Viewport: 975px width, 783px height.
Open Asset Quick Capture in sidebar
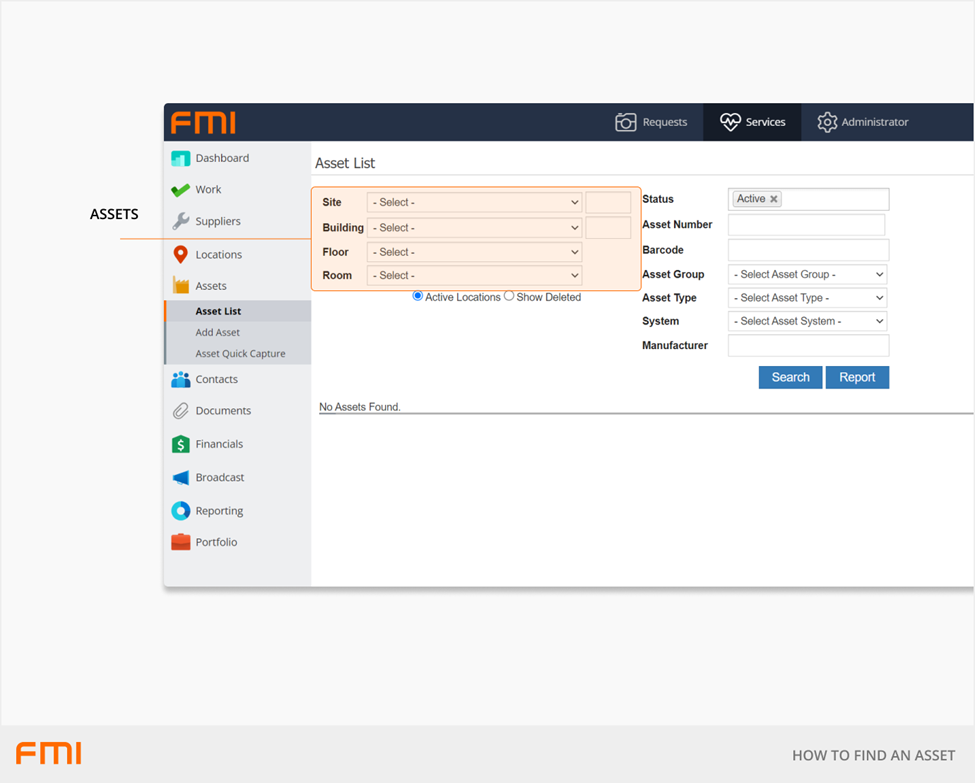tap(240, 354)
